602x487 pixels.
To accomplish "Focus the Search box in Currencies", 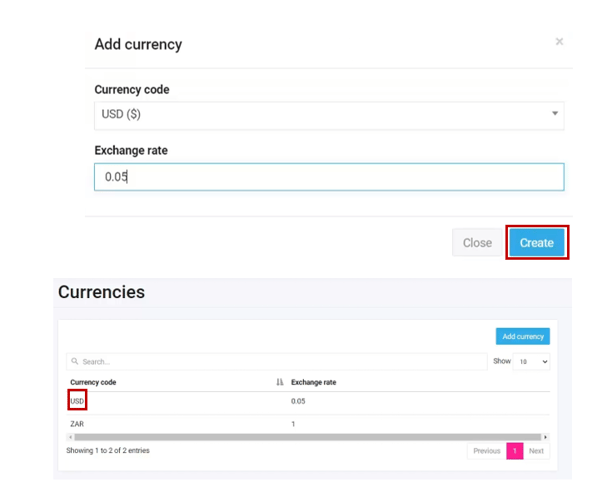I will pos(280,362).
